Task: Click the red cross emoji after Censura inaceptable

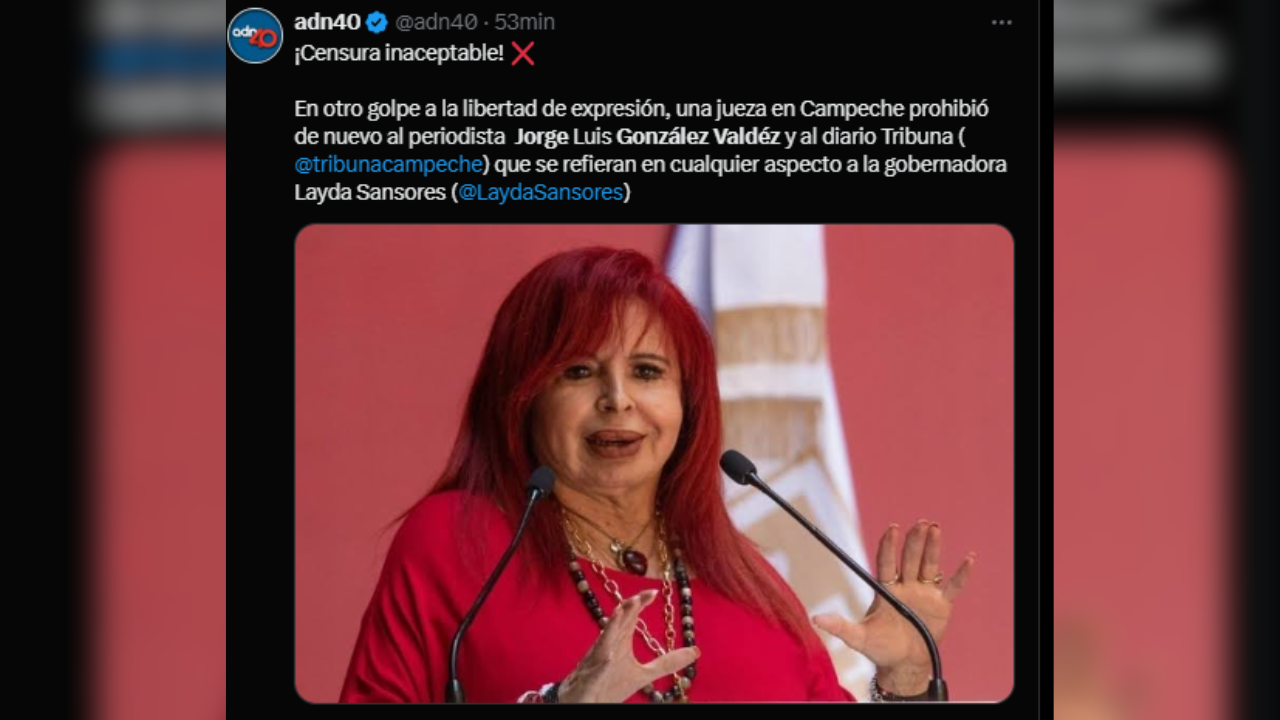Action: 522,54
